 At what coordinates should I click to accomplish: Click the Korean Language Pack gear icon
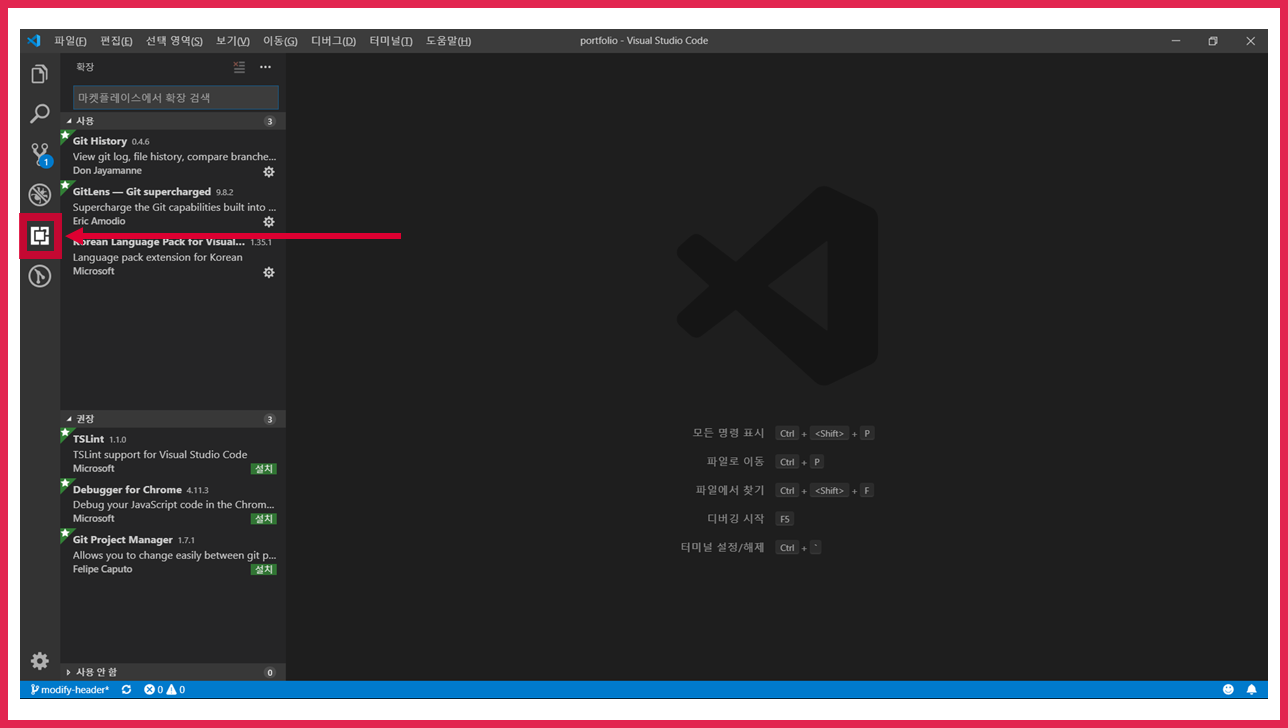[x=268, y=272]
